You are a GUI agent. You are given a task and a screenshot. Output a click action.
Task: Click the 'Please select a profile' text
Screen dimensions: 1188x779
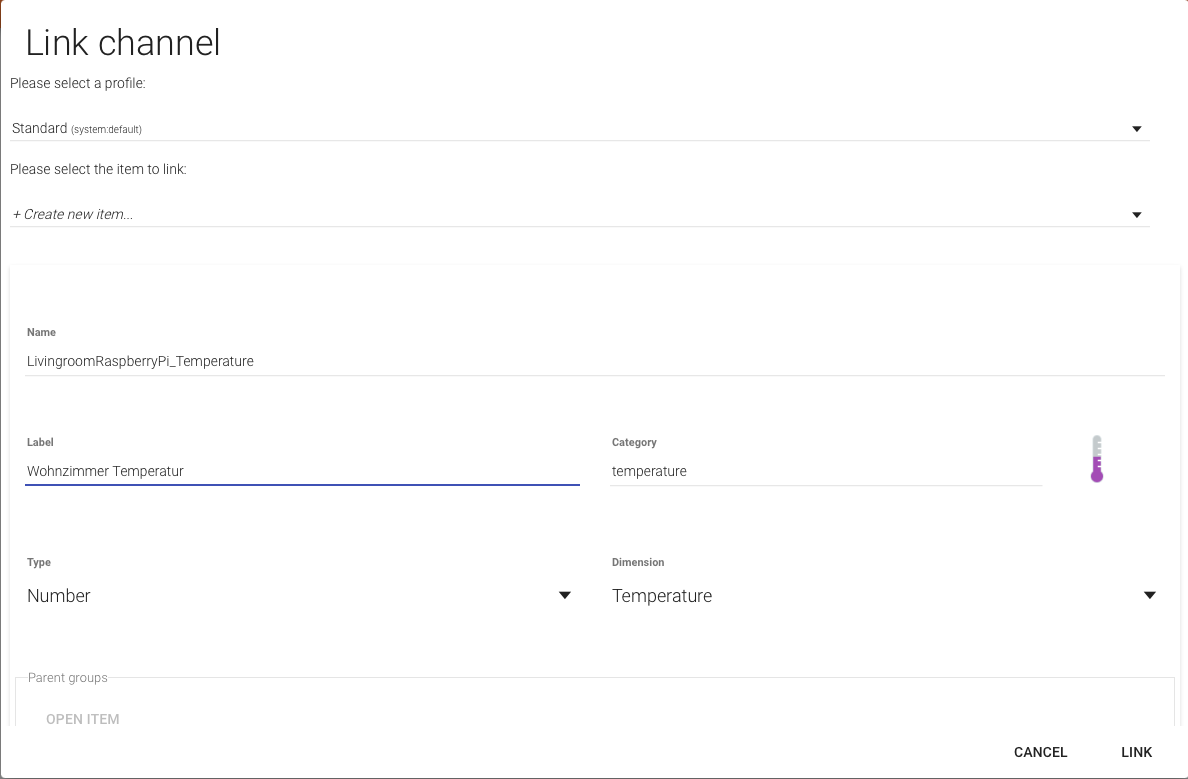click(78, 83)
